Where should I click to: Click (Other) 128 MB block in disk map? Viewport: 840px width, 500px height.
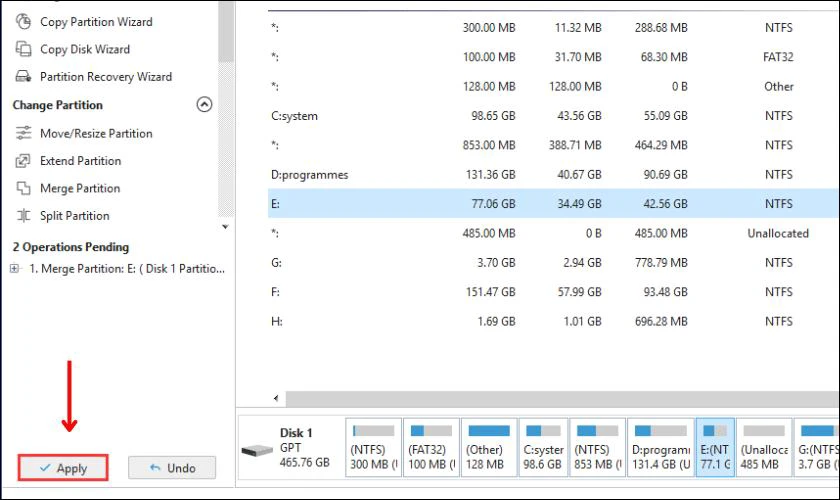click(x=489, y=447)
